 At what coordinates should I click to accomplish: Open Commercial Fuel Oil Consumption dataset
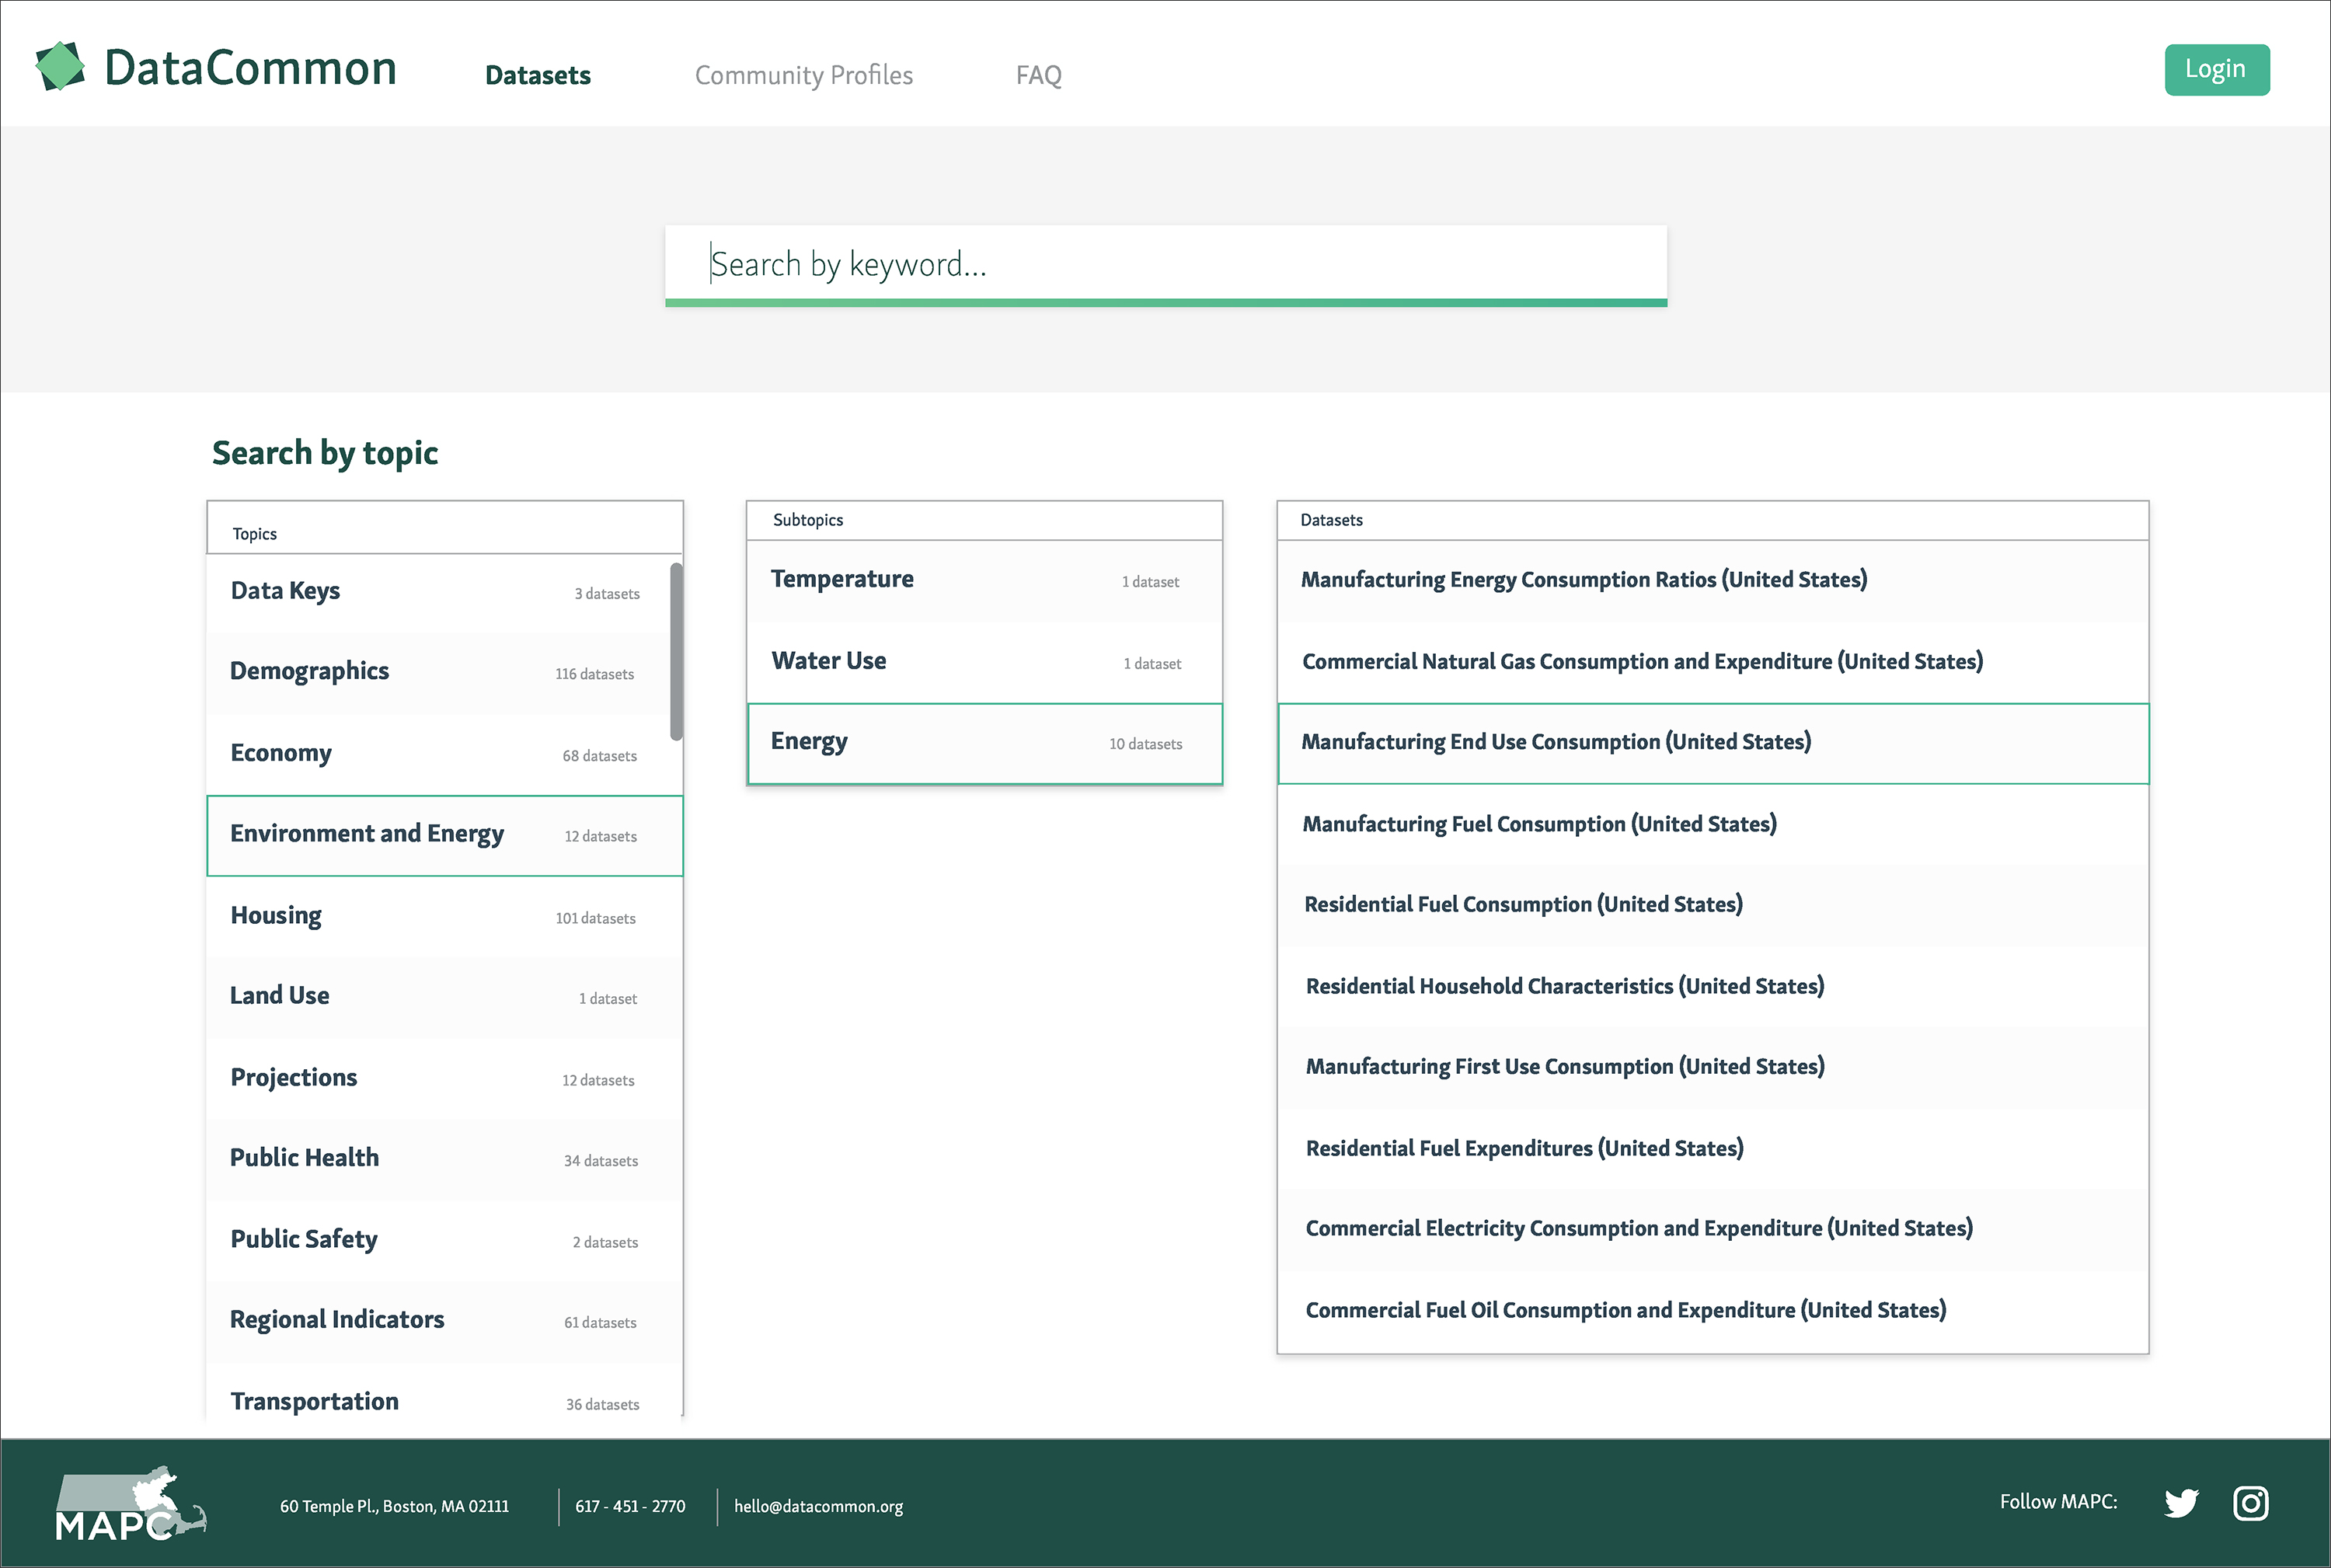tap(1625, 1310)
